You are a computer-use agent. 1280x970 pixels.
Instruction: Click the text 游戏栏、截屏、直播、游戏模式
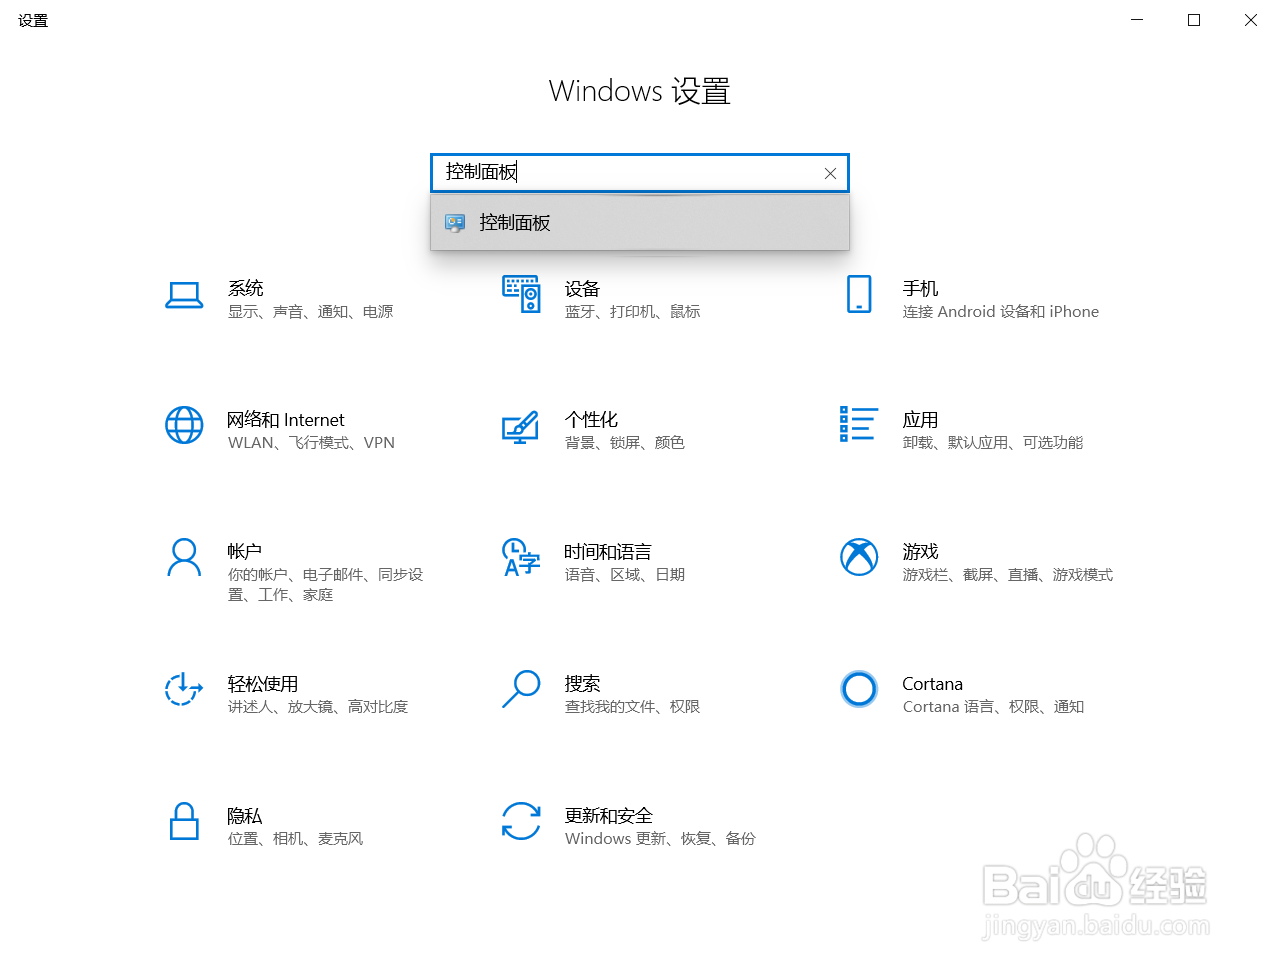[1007, 575]
